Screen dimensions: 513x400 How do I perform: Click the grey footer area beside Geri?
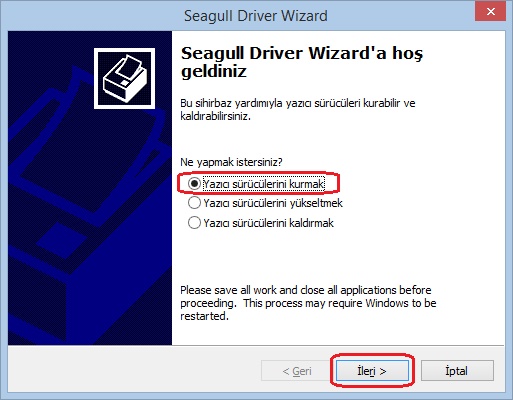point(133,370)
